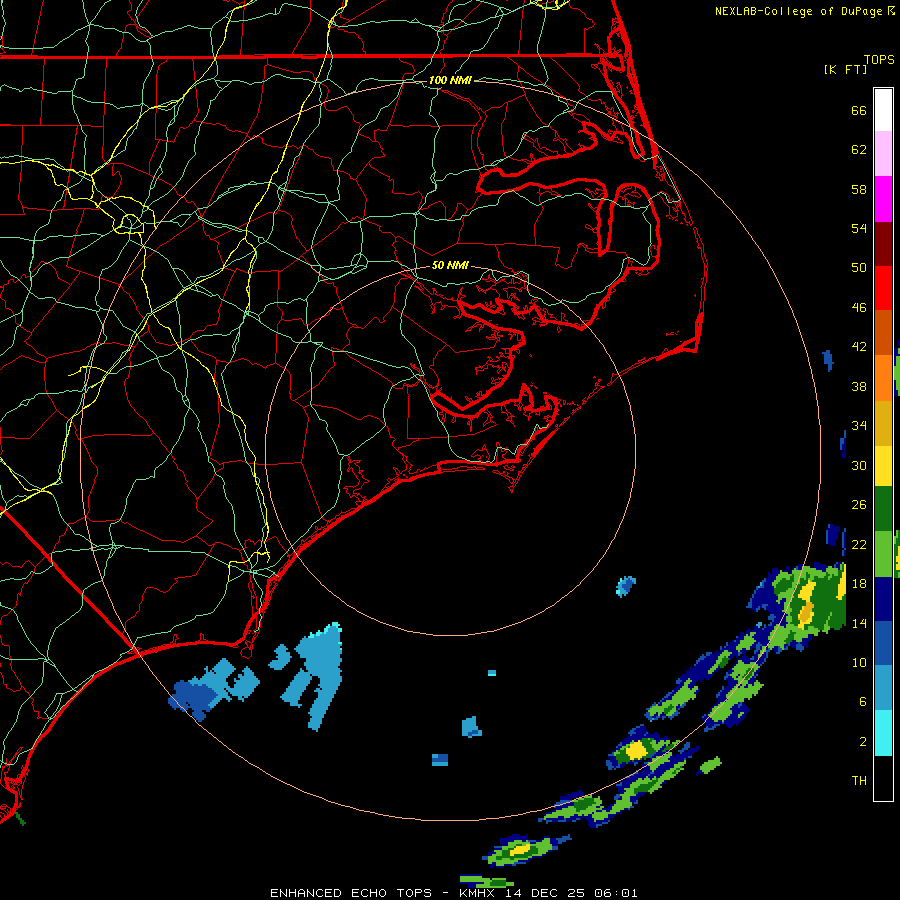This screenshot has height=900, width=900.
Task: Click the '42' legend value
Action: pos(859,347)
